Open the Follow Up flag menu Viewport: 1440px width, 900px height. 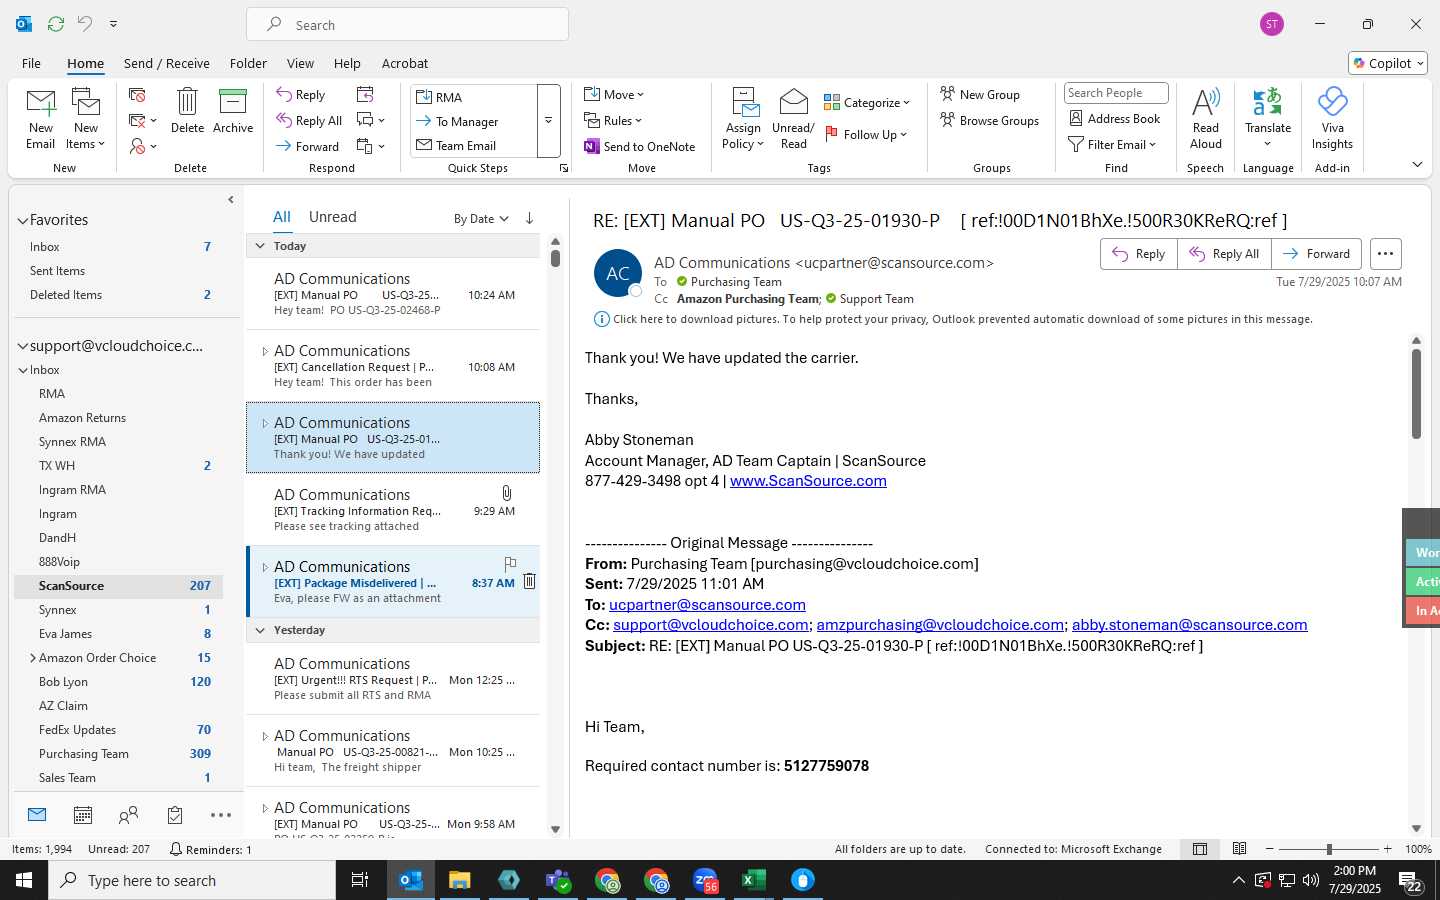pyautogui.click(x=866, y=134)
